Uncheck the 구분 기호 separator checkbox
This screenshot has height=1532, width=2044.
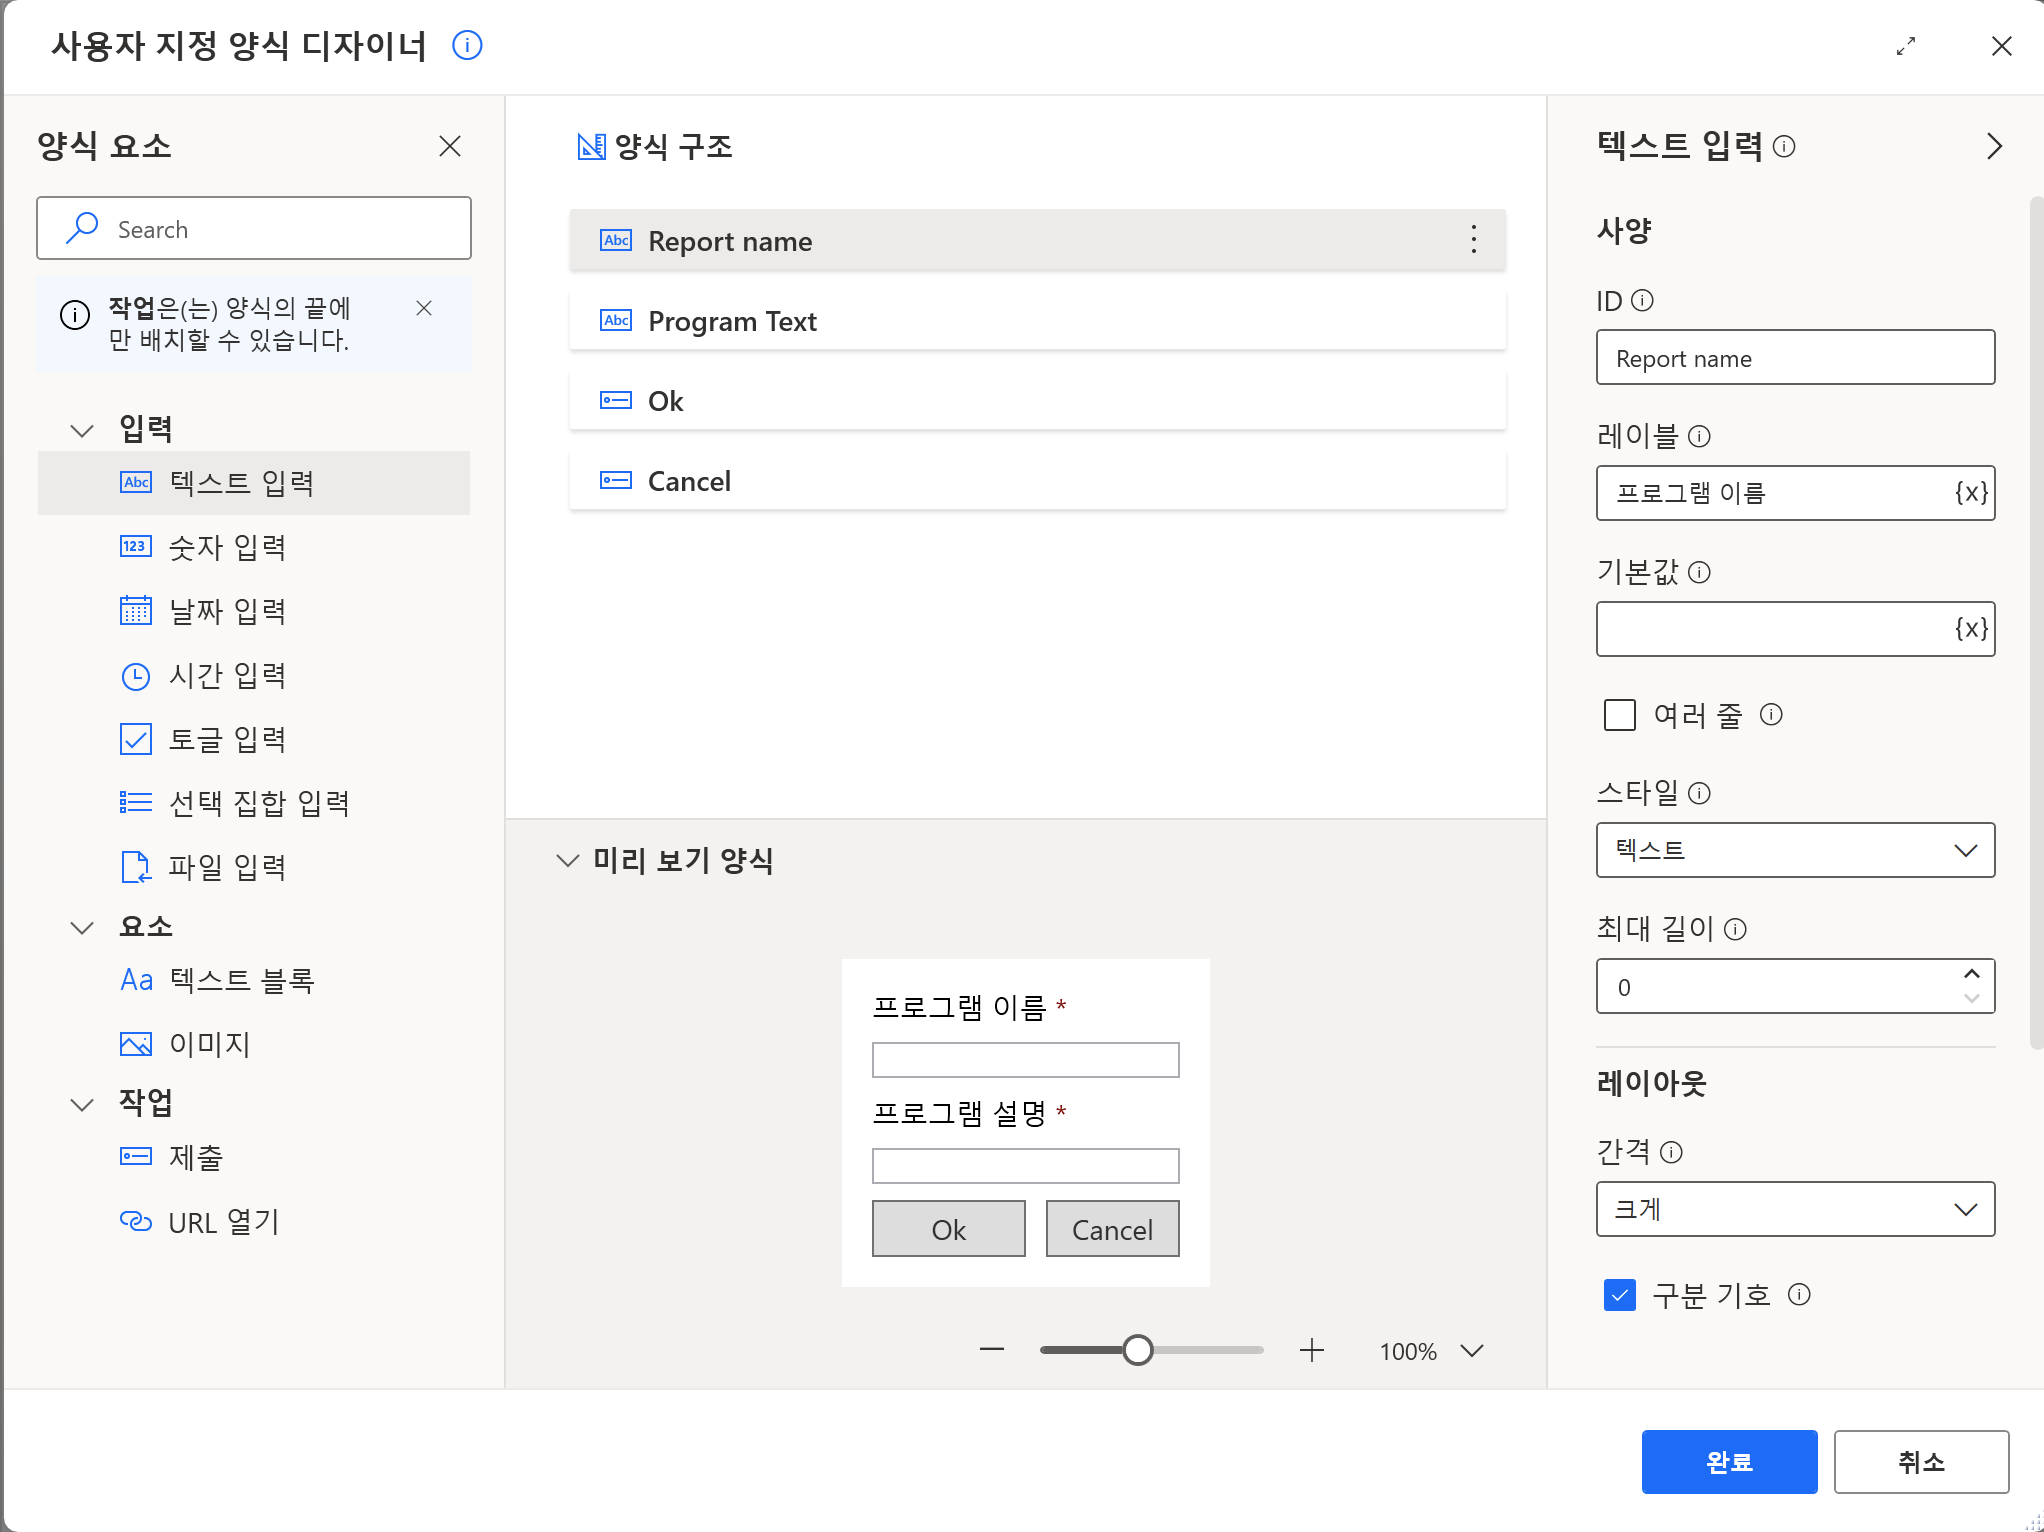click(x=1619, y=1295)
